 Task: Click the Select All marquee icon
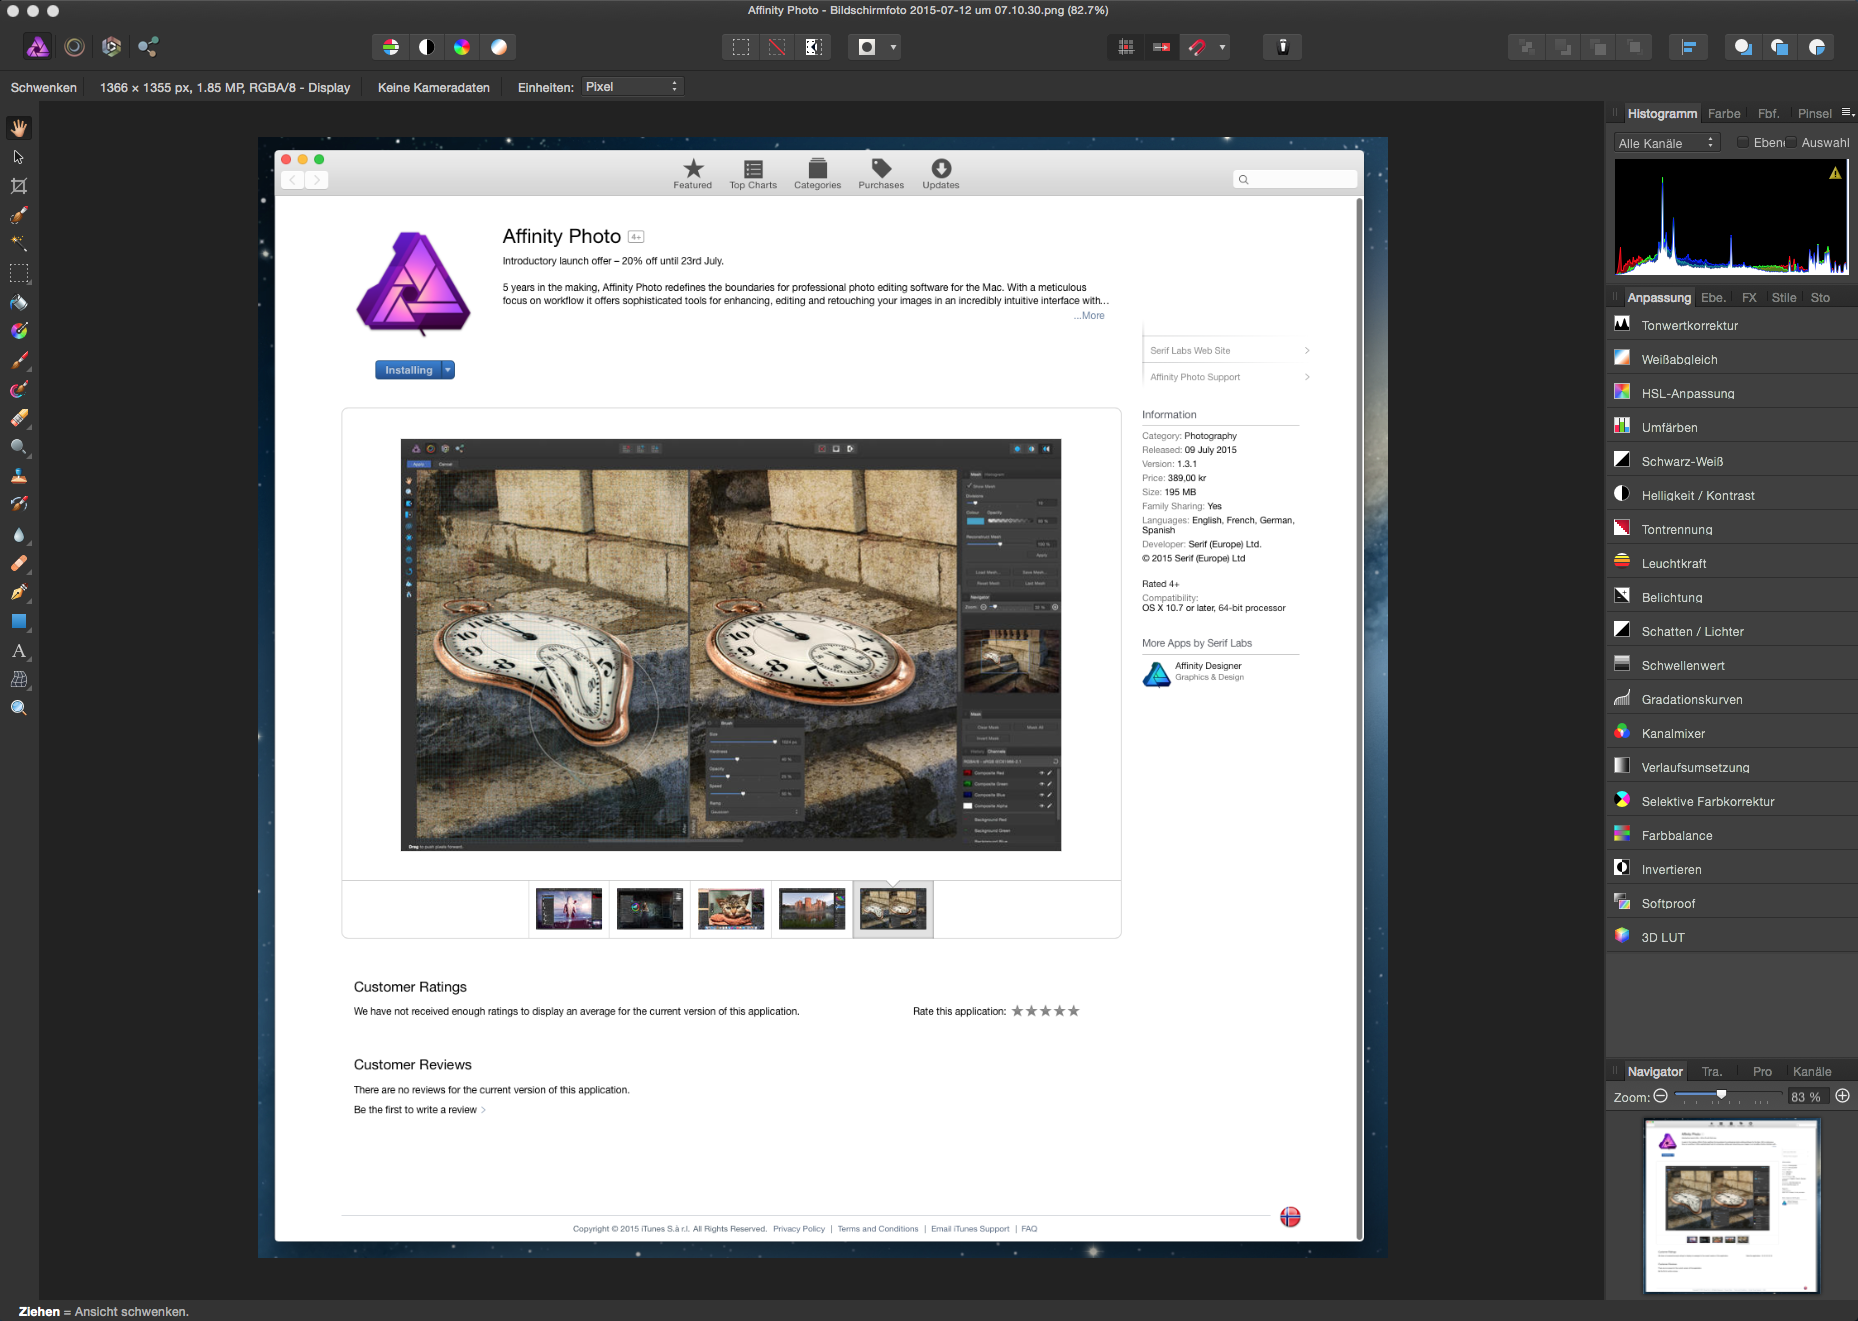click(741, 47)
